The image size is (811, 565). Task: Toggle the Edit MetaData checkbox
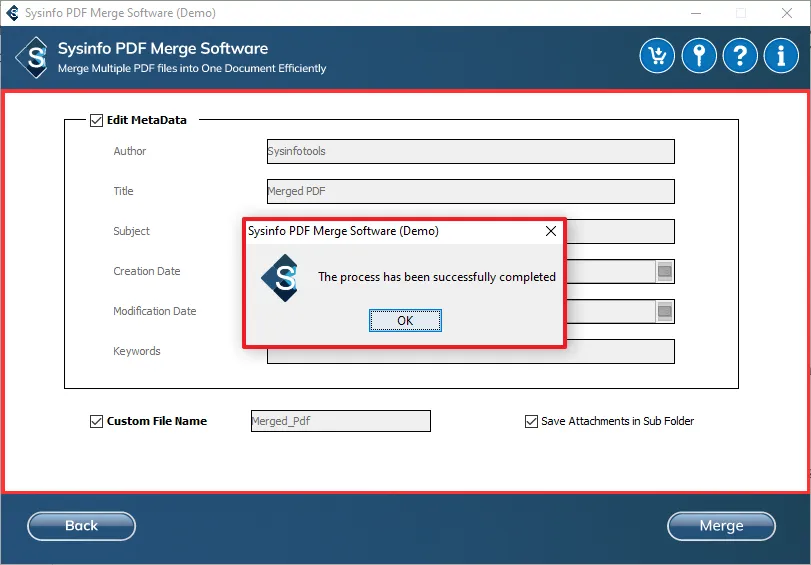point(96,120)
